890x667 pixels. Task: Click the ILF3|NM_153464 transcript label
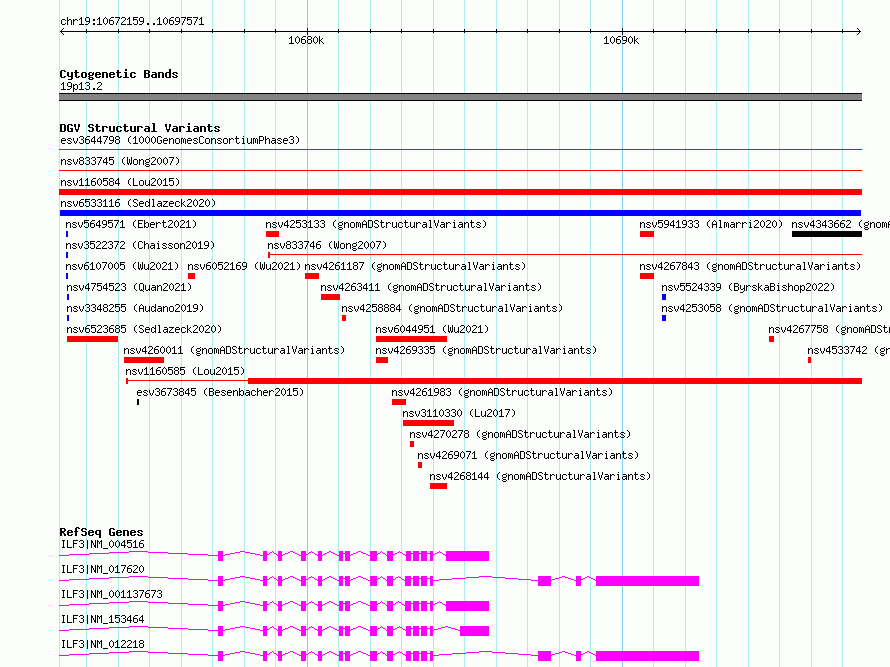103,619
